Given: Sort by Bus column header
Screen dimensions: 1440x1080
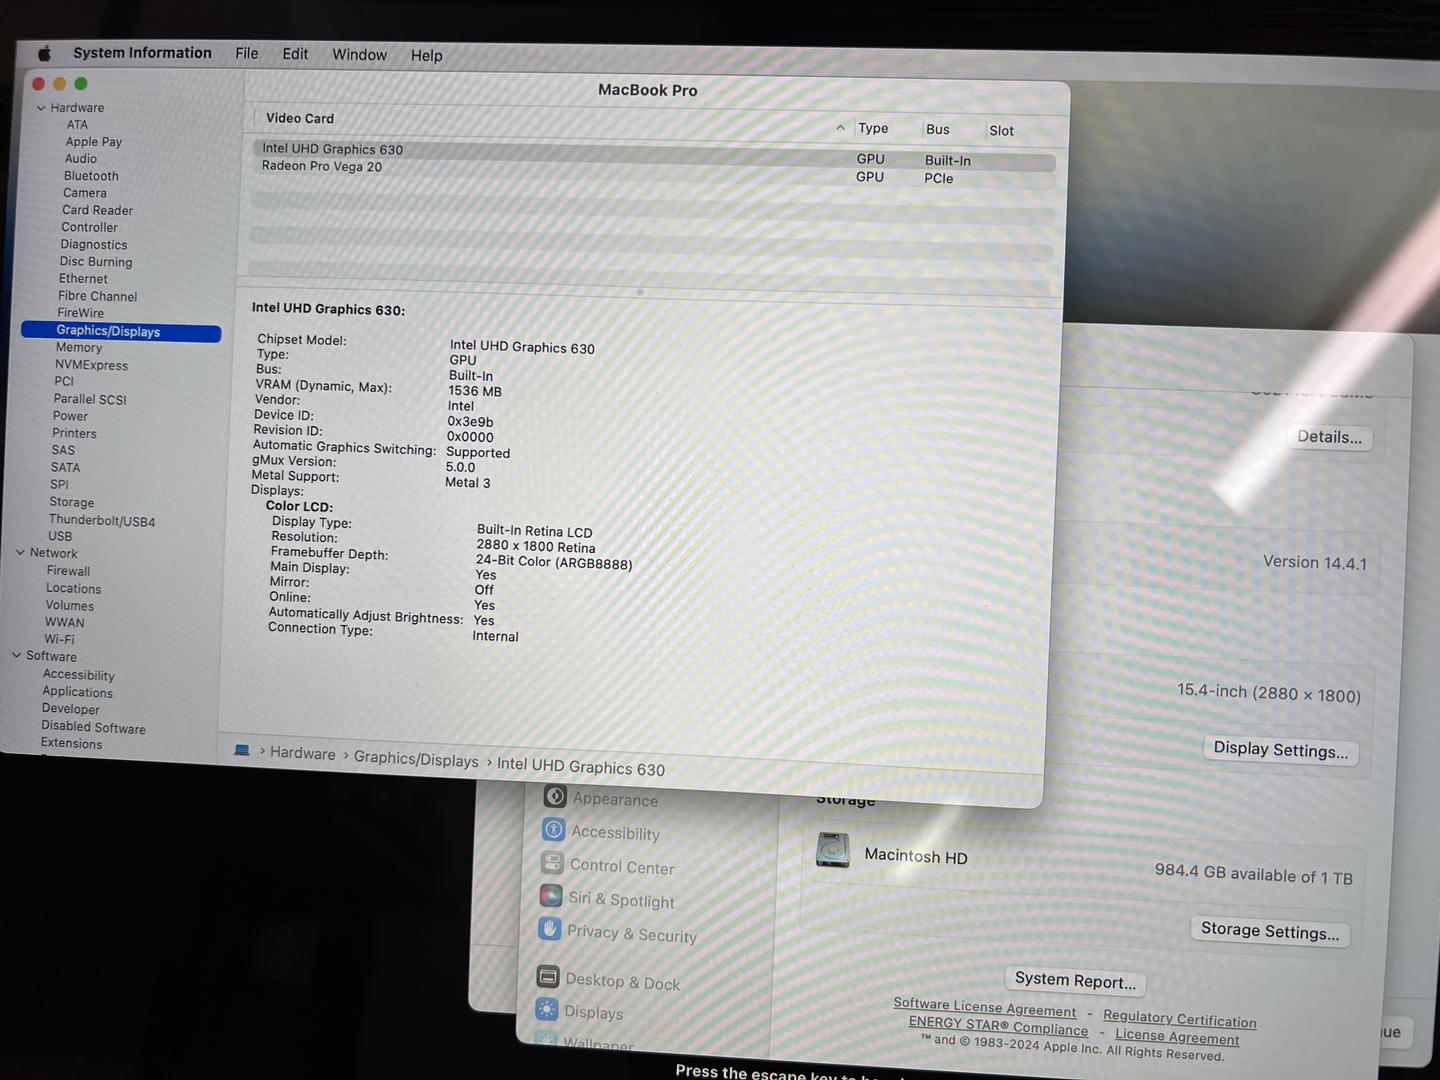Looking at the screenshot, I should [937, 129].
